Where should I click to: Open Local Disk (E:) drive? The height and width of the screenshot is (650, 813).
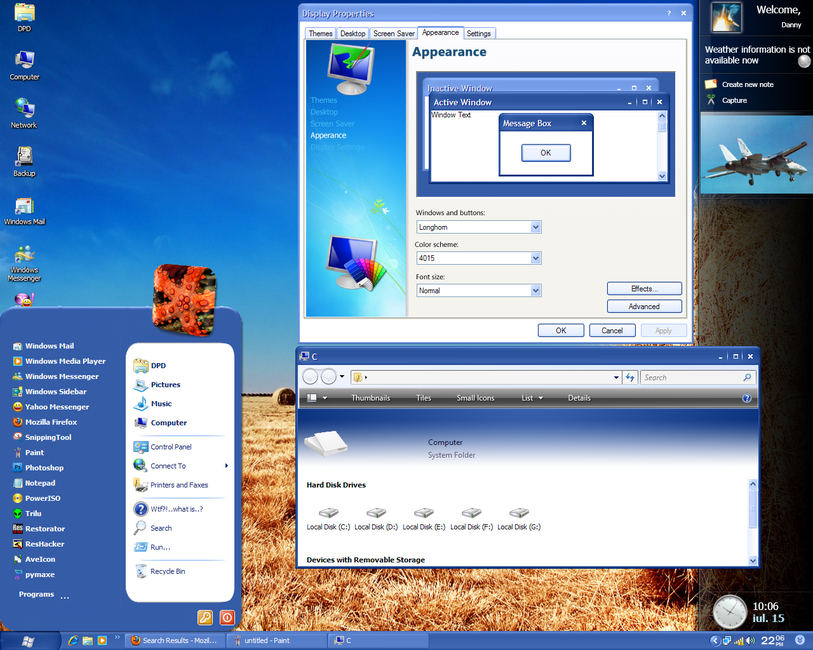pos(424,519)
